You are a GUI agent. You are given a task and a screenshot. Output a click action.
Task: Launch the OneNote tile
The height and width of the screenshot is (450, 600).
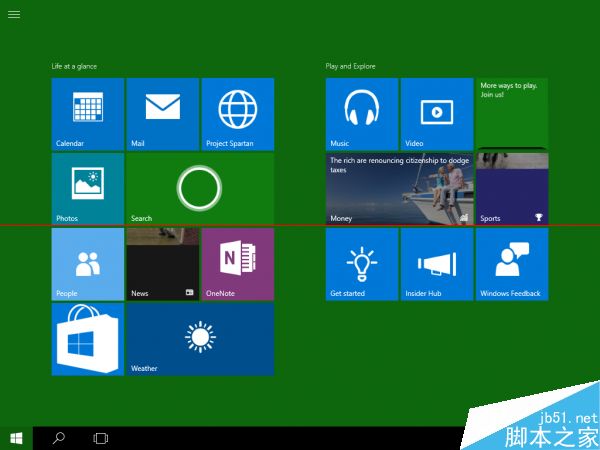(238, 264)
